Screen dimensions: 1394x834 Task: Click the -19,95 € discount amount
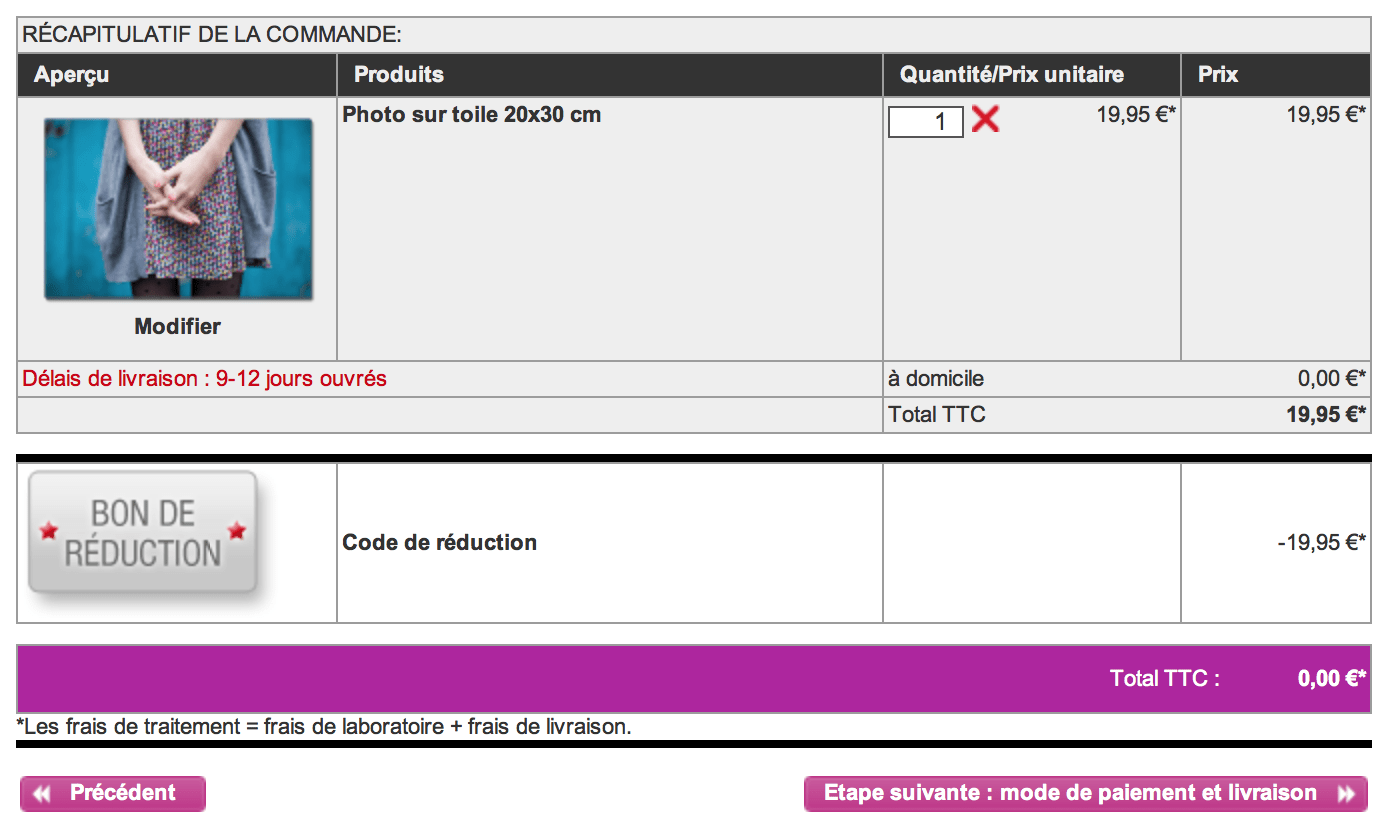pyautogui.click(x=1322, y=542)
